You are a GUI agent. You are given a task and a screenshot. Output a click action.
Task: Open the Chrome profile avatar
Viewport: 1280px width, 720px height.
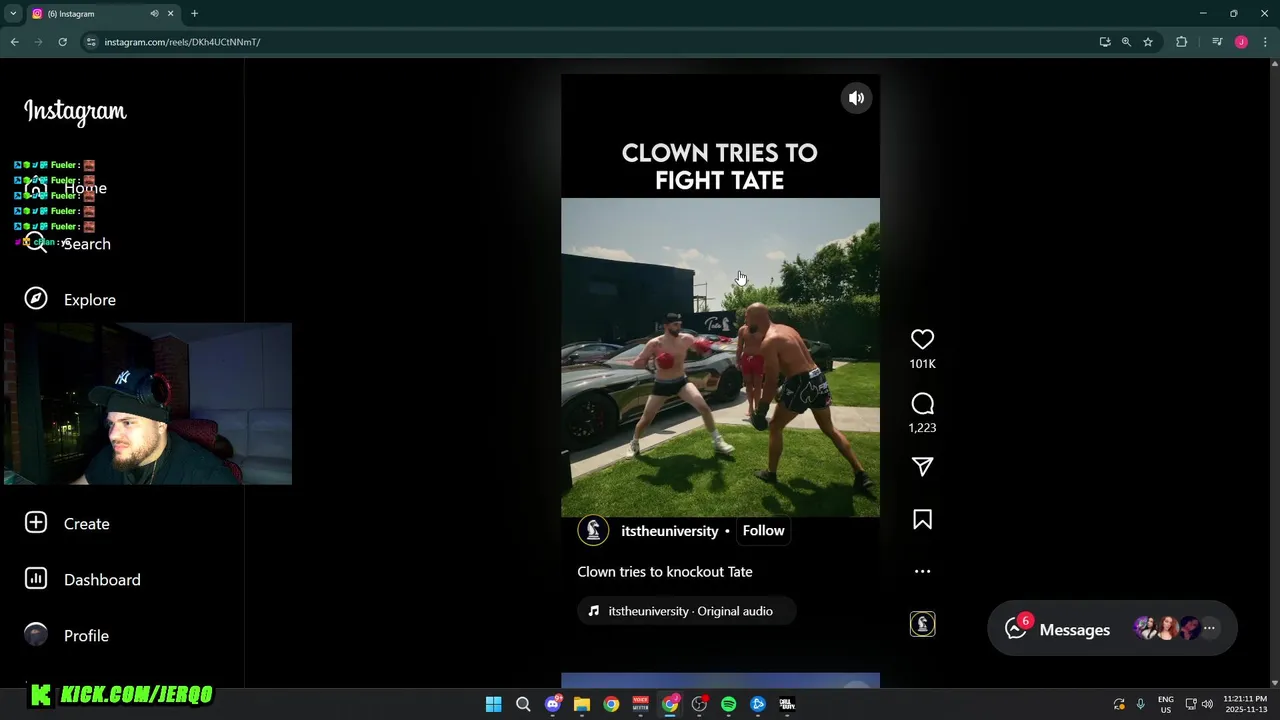(x=1241, y=42)
